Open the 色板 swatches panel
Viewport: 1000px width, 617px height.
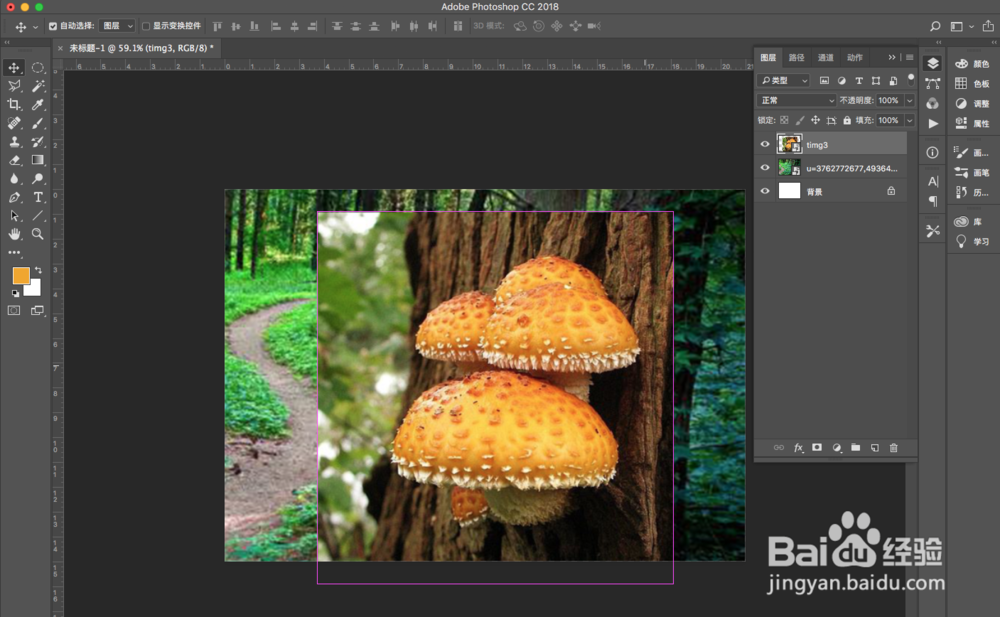(x=971, y=84)
